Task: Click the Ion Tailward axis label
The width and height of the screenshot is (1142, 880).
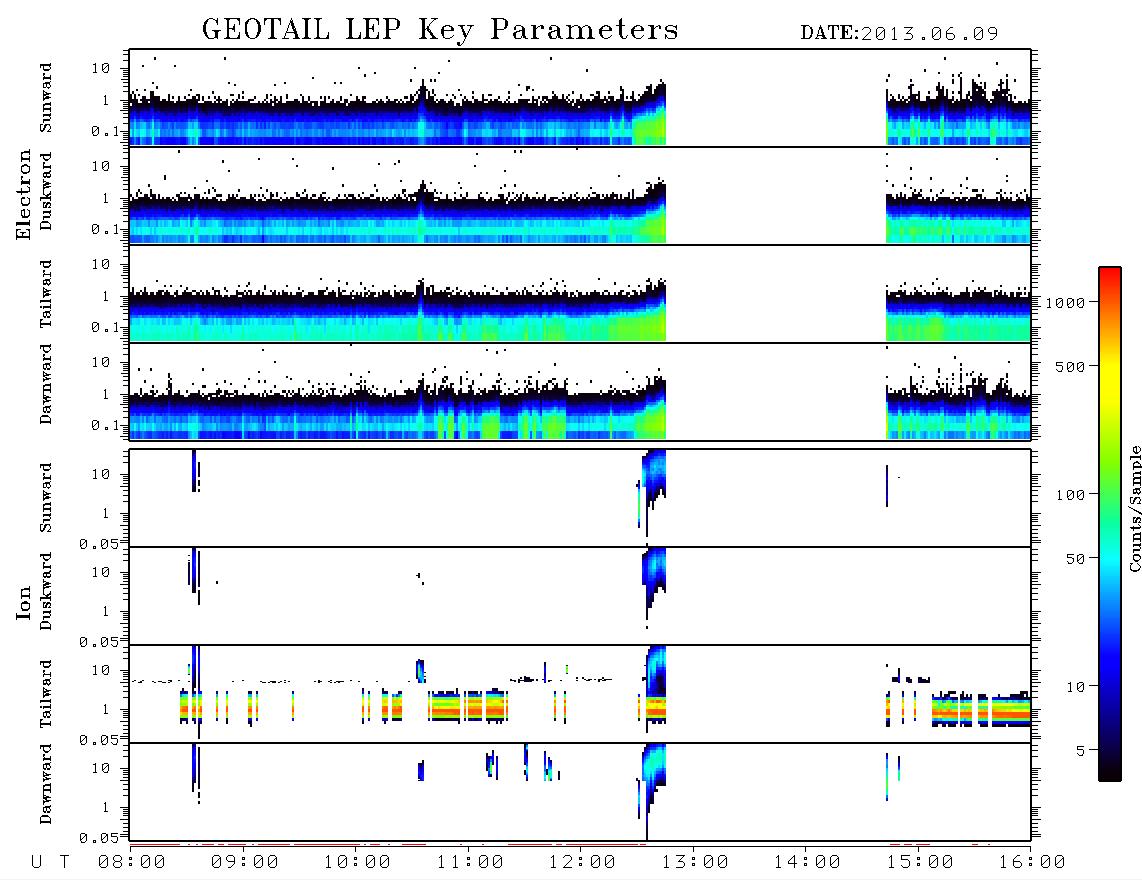Action: pos(46,694)
